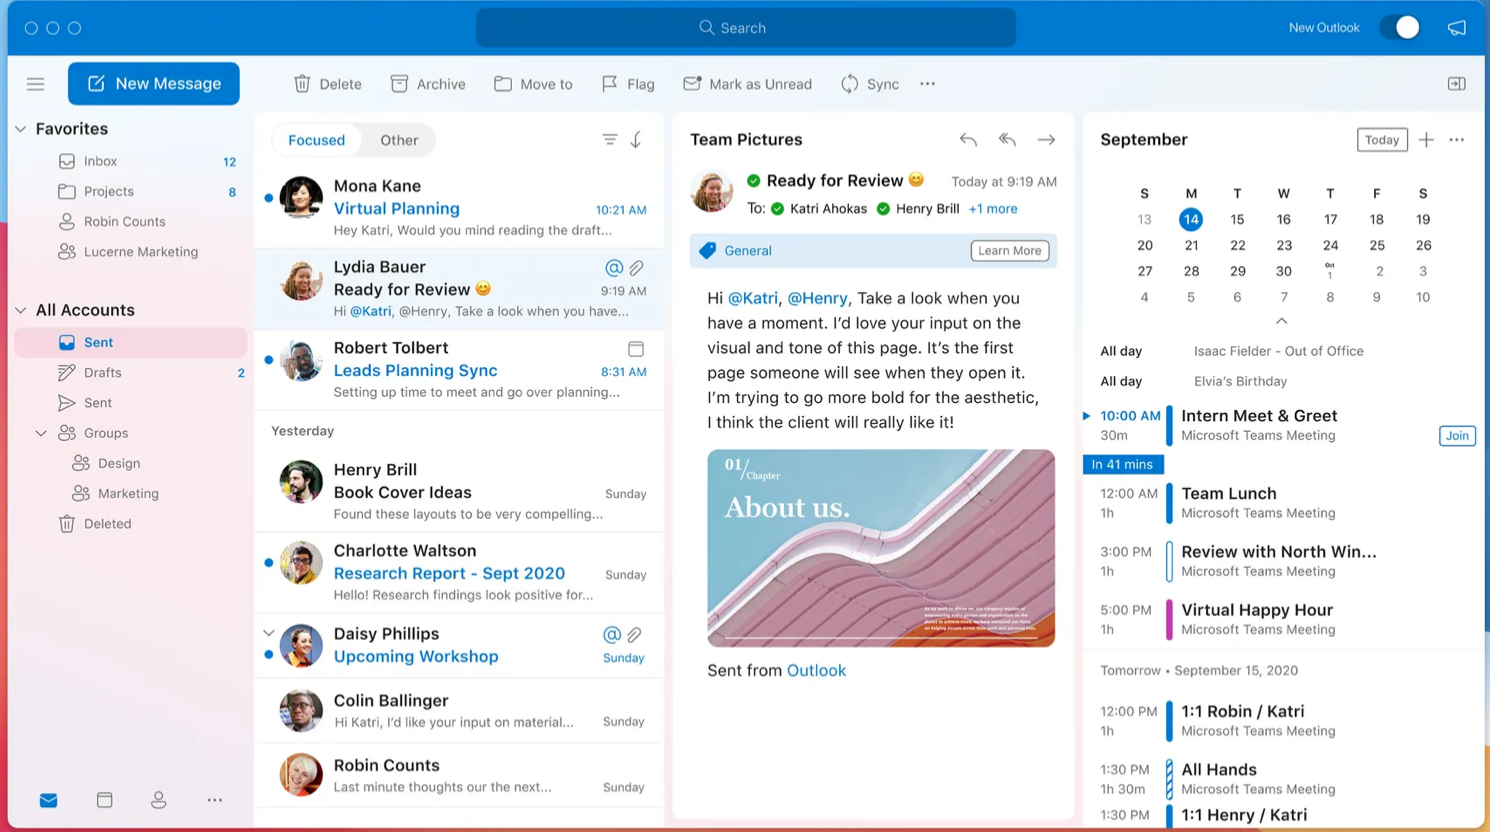Image resolution: width=1490 pixels, height=832 pixels.
Task: Click the sort order arrow icon
Action: [636, 140]
